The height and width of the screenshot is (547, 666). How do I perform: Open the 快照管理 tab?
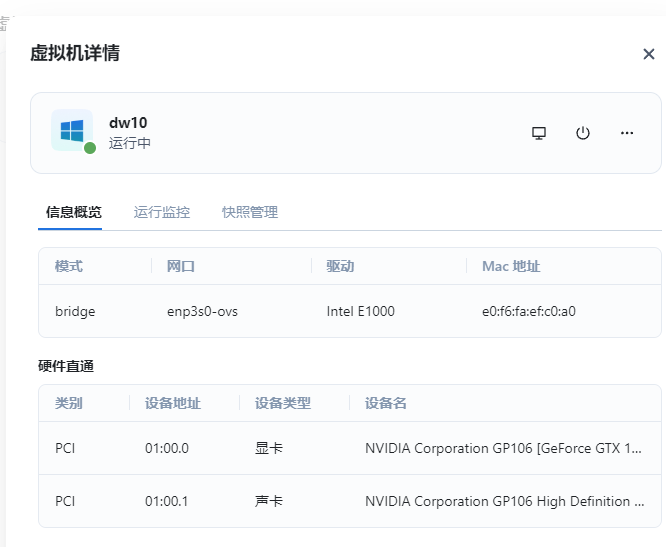click(250, 212)
